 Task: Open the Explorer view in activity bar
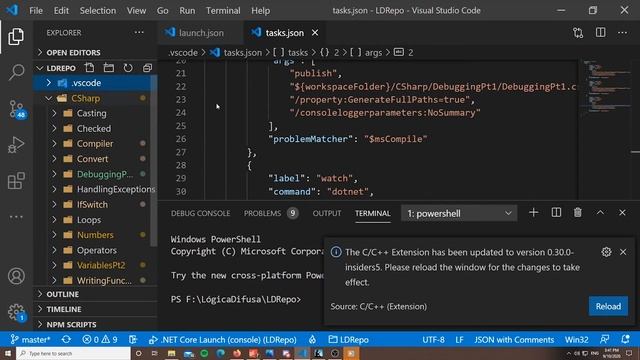tap(16, 37)
